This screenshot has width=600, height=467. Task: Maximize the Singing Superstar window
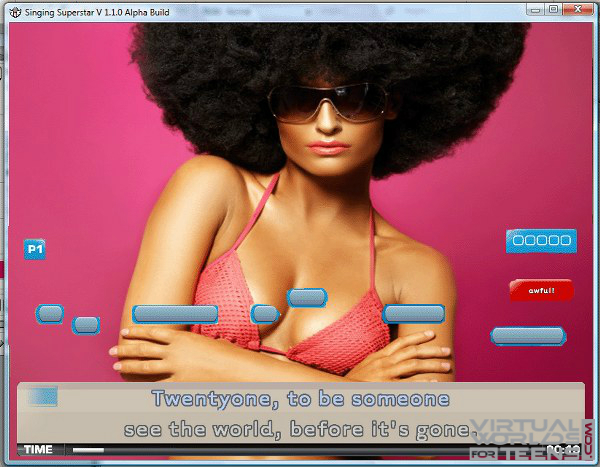[553, 9]
